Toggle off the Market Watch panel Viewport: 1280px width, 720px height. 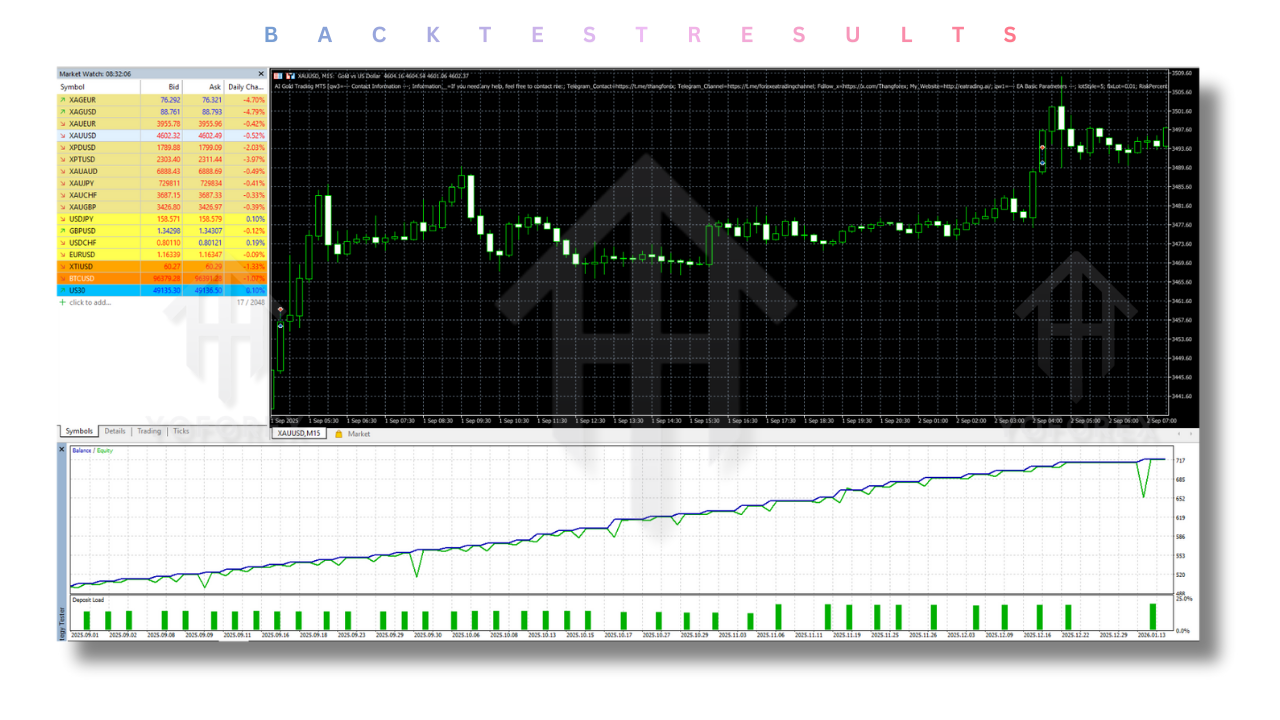[261, 73]
